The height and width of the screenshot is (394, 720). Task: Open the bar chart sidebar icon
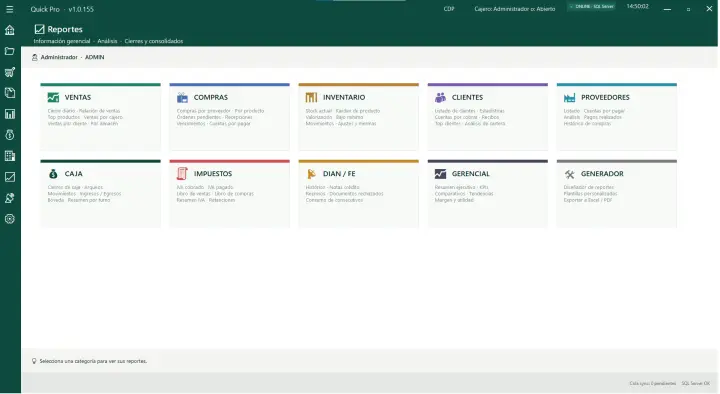(10, 114)
